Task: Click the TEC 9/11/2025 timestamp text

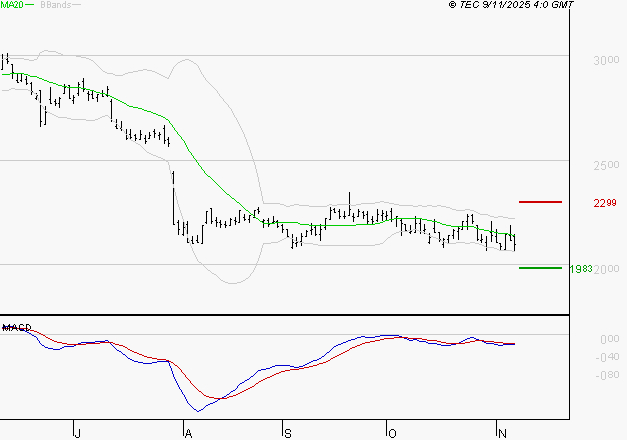Action: (511, 4)
